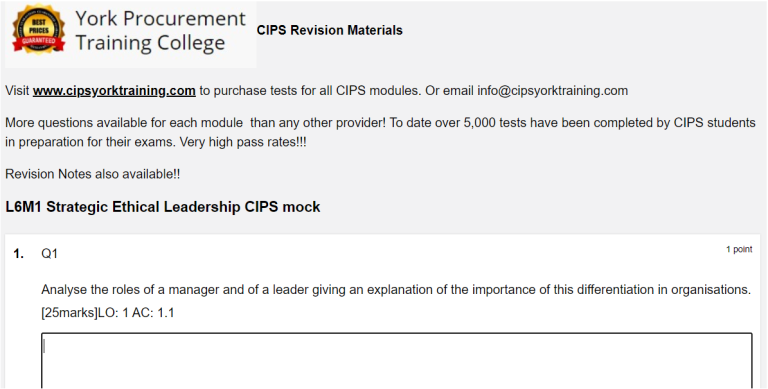Click the text cursor in answer field

[44, 346]
